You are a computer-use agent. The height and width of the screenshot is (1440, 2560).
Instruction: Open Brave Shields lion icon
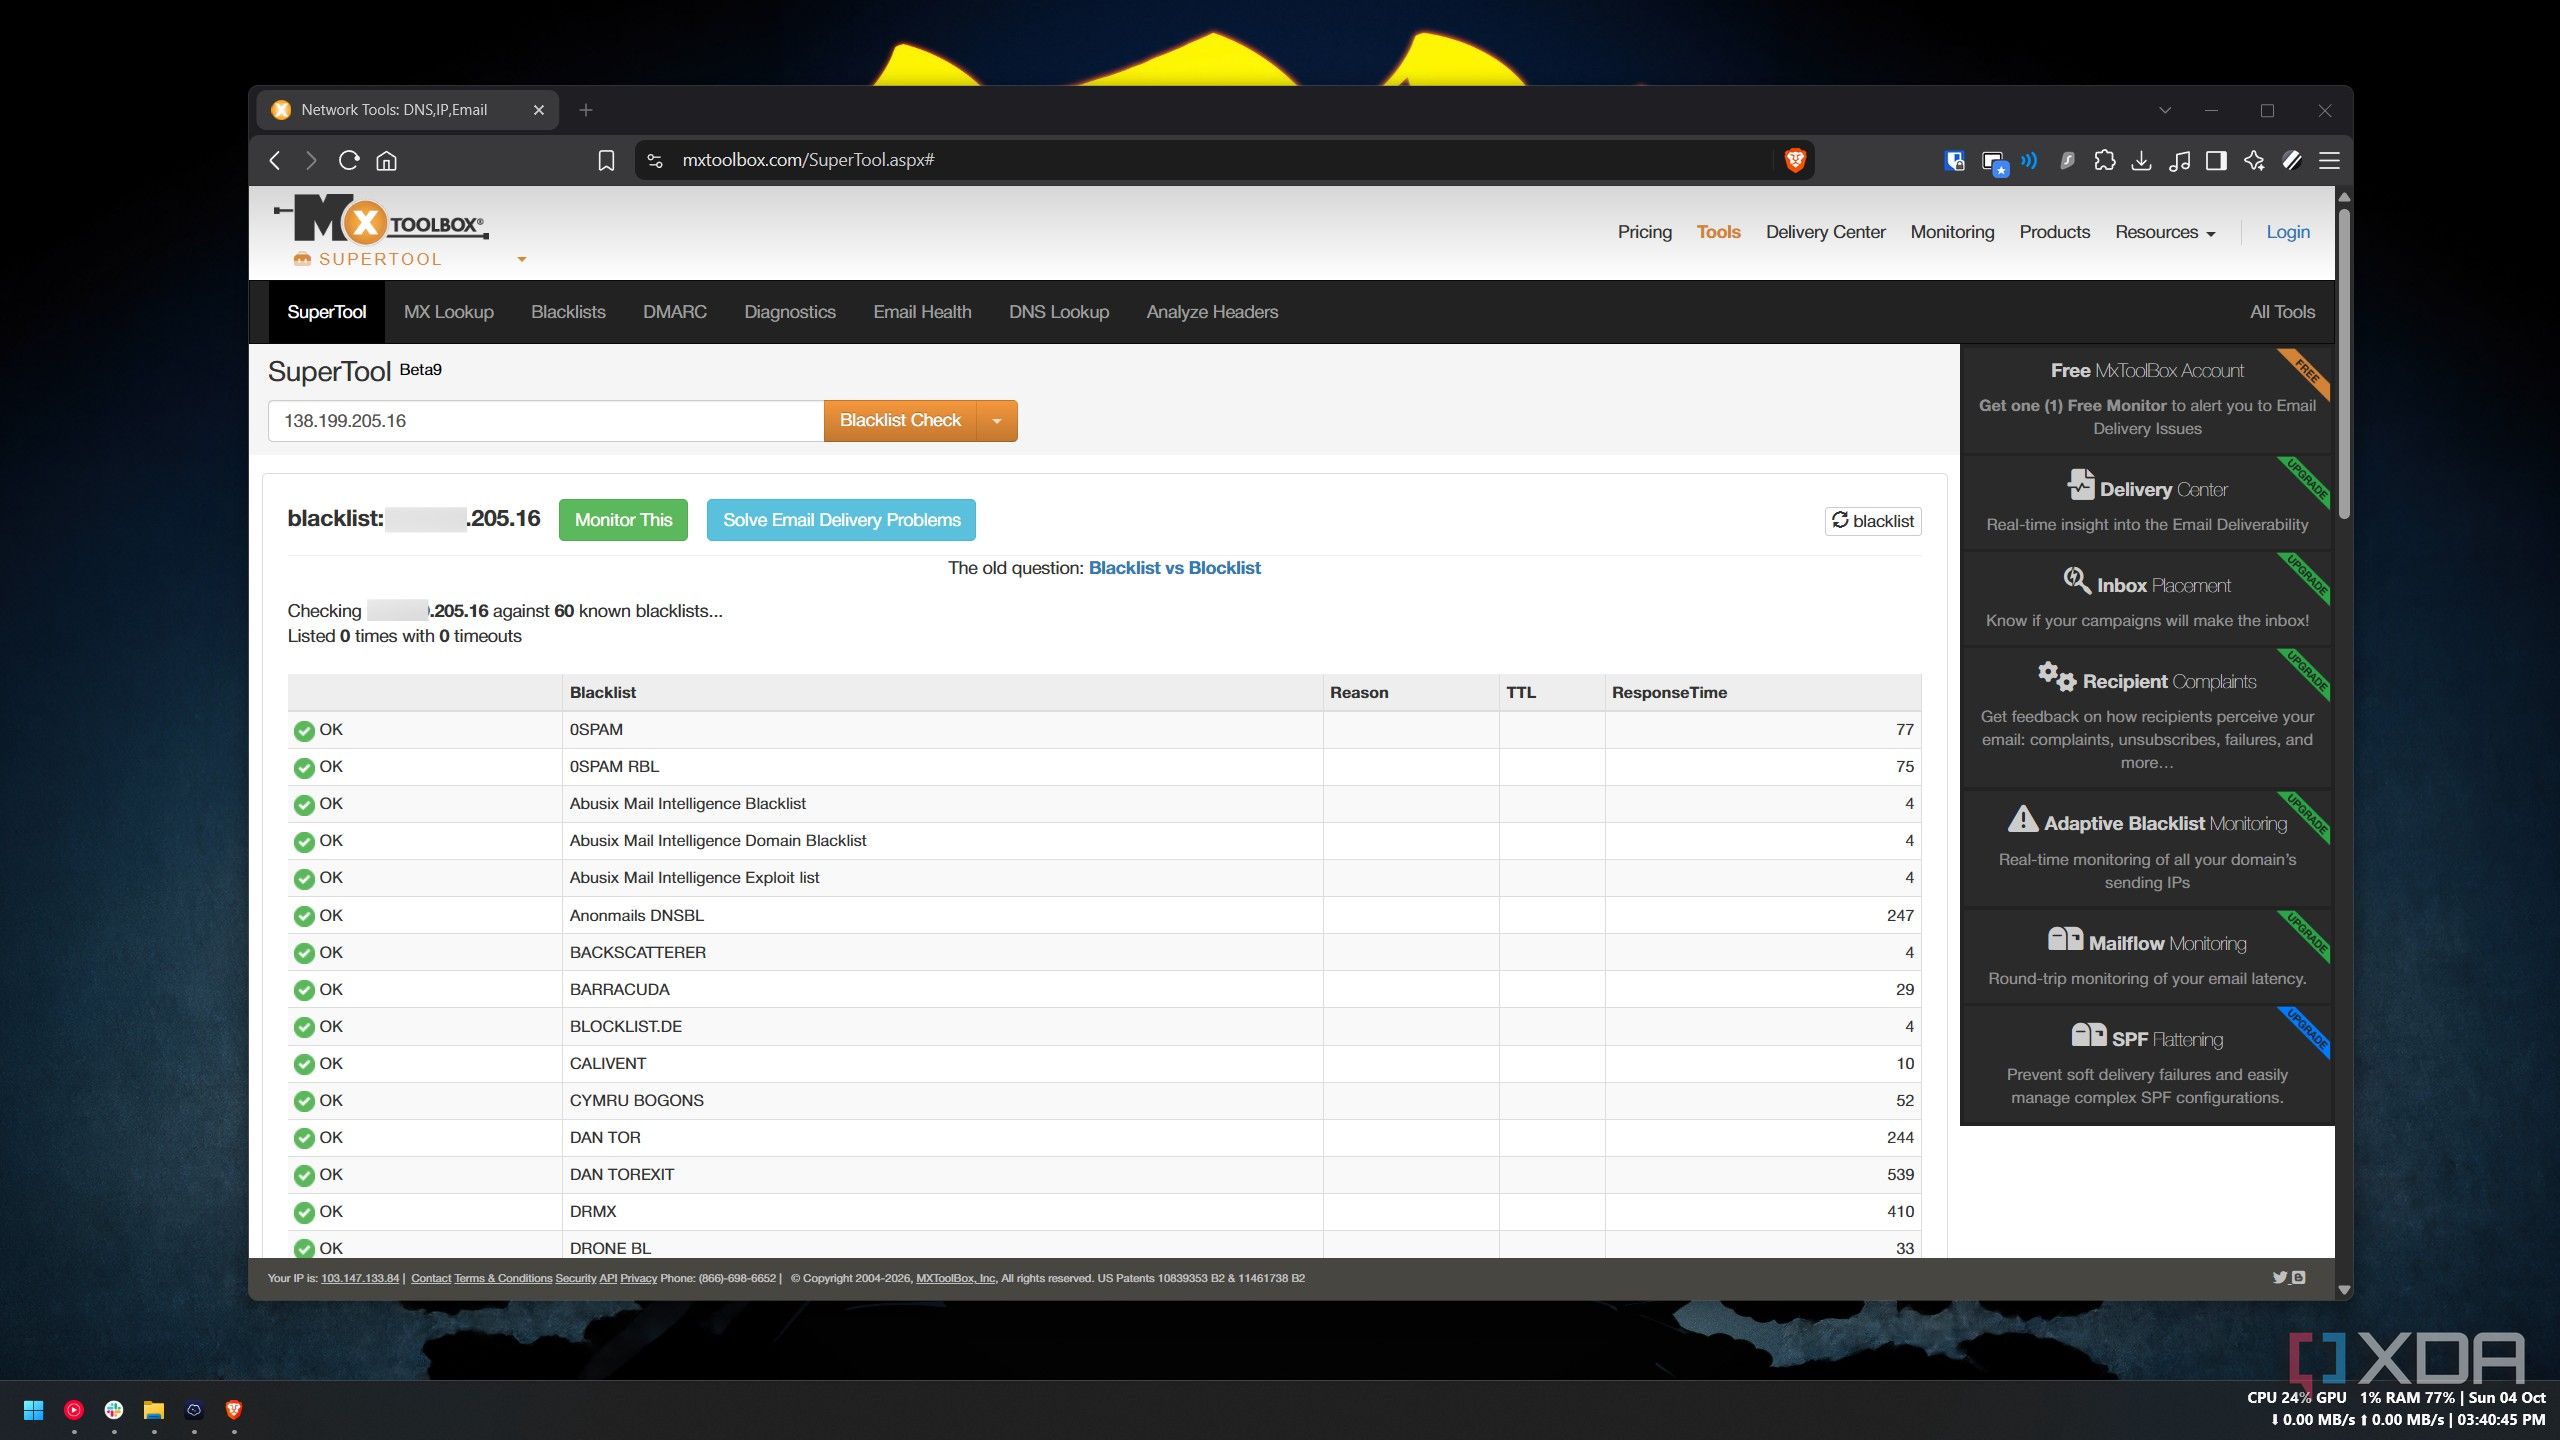coord(1795,160)
